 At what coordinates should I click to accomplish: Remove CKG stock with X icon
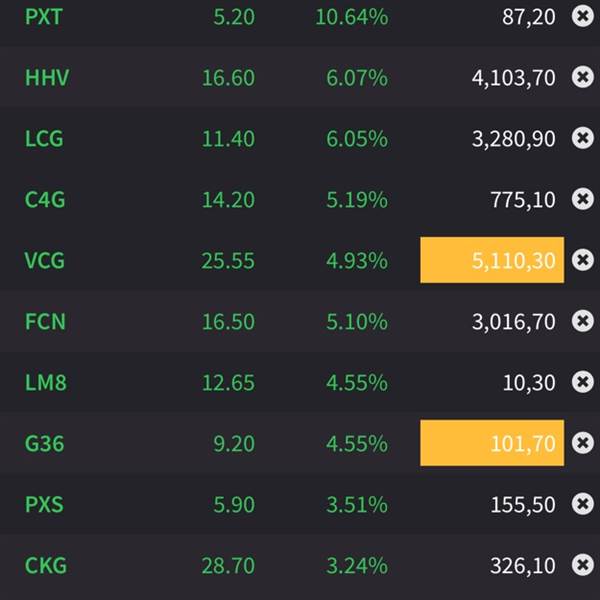point(582,565)
